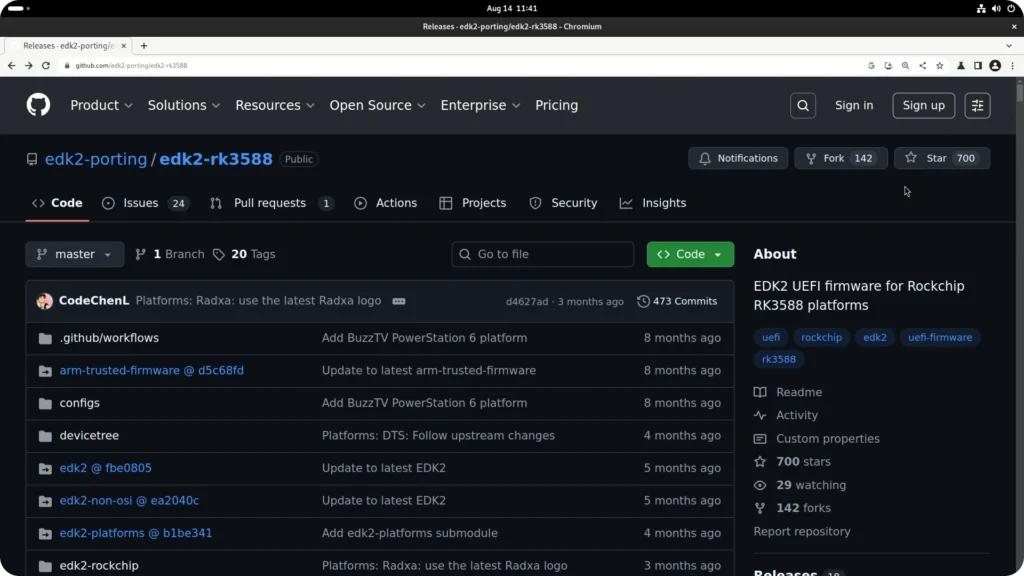
Task: Open the browser zoom magnifier icon
Action: [x=905, y=65]
